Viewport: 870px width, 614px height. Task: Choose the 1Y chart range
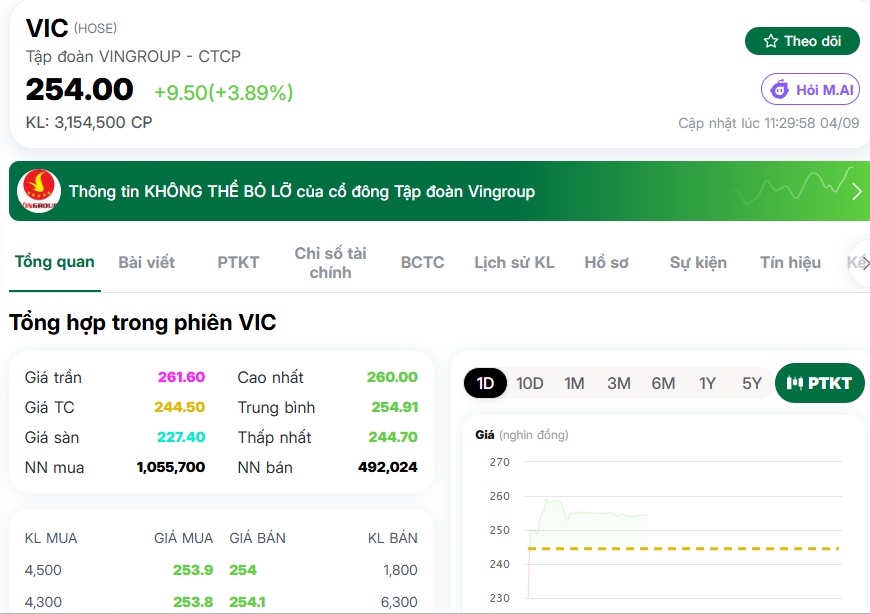707,383
